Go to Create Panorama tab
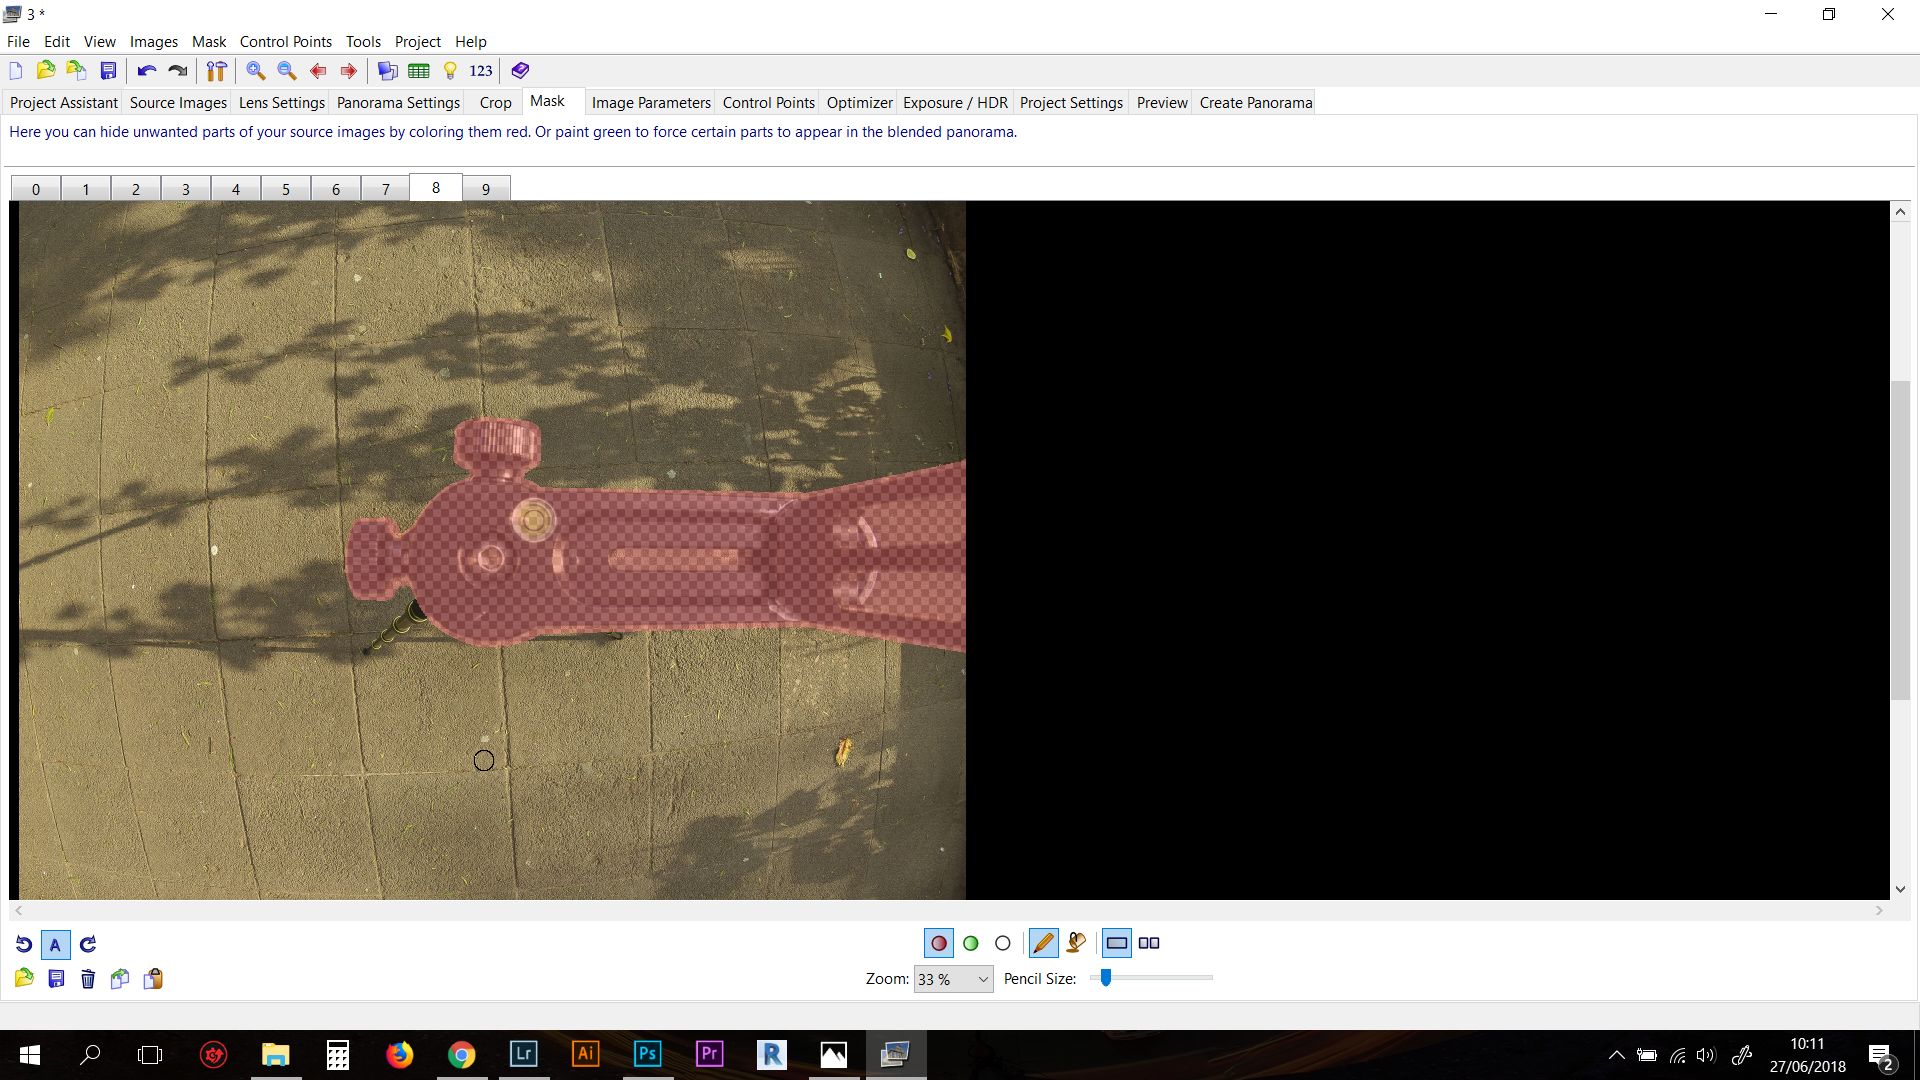Viewport: 1920px width, 1080px height. pos(1256,102)
